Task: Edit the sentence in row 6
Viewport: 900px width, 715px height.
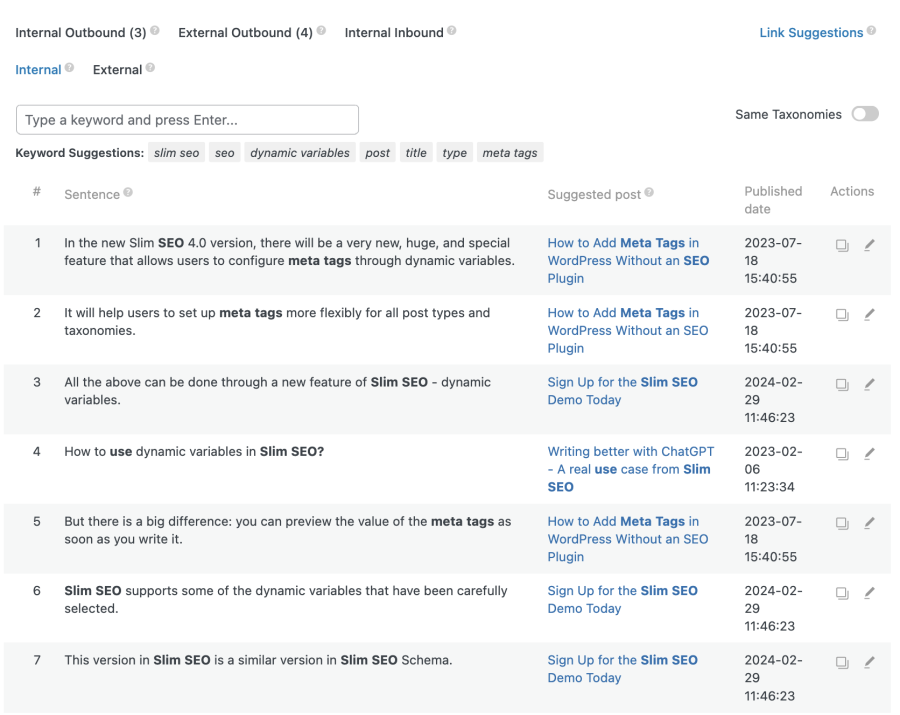Action: [x=870, y=593]
